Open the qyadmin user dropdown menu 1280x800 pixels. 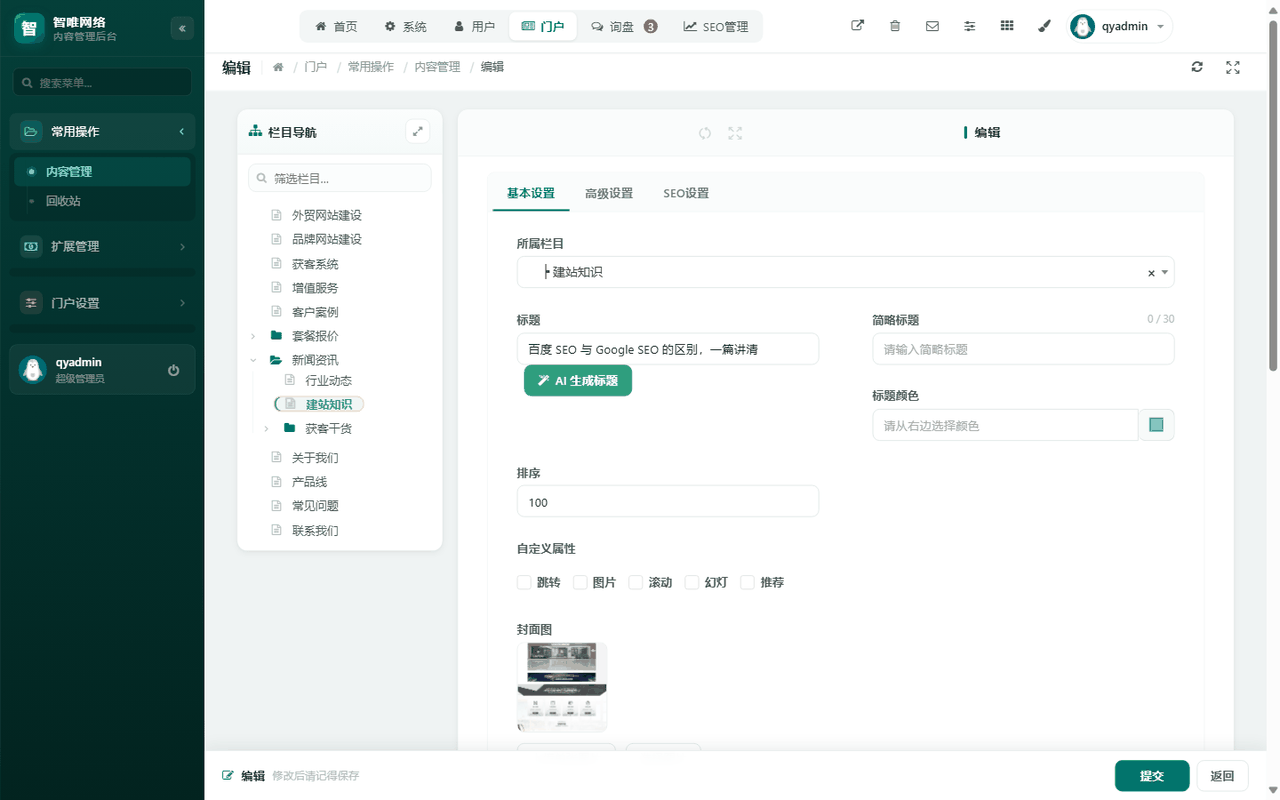[1120, 26]
